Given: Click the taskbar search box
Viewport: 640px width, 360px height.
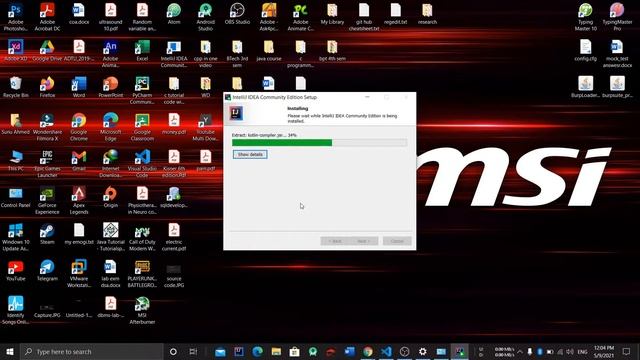Looking at the screenshot, I should tap(92, 351).
